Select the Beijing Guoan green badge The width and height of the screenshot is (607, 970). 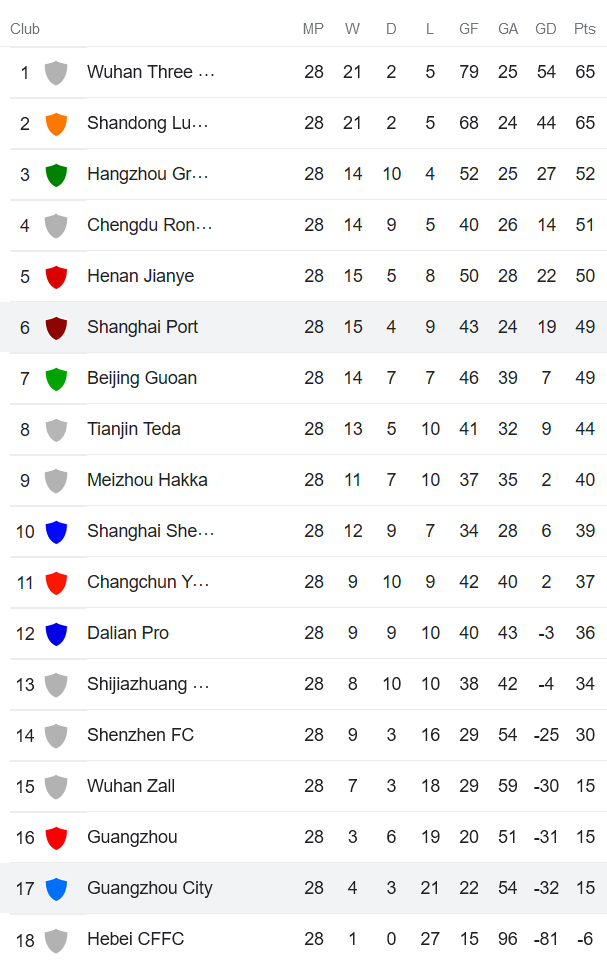(56, 378)
